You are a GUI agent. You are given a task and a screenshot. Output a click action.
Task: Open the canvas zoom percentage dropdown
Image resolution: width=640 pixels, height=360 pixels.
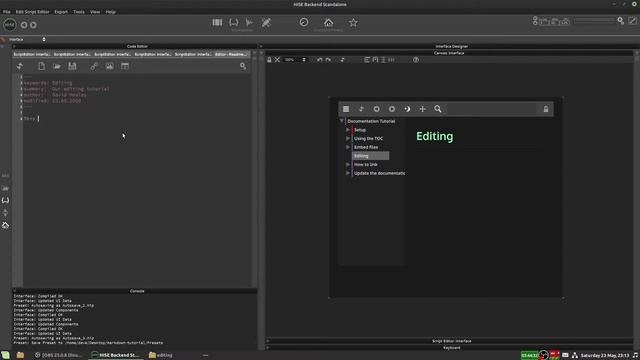295,60
